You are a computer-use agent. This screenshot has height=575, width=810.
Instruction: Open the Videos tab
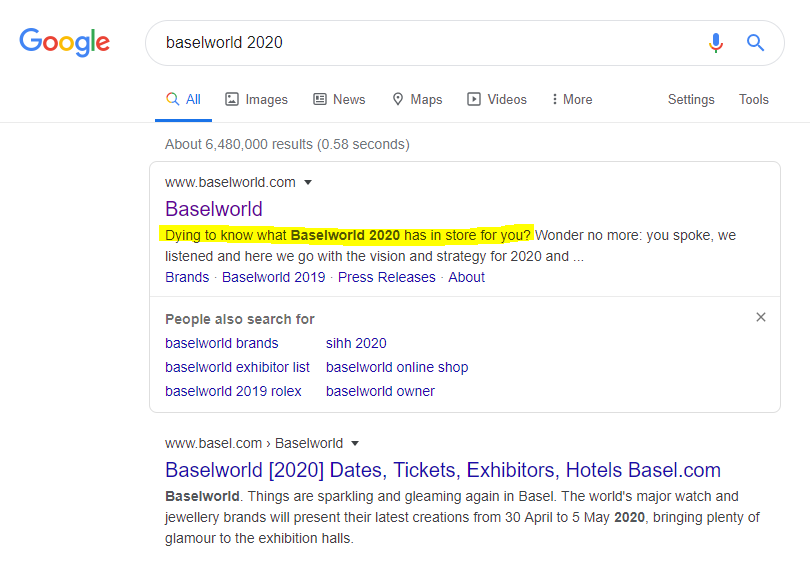(x=497, y=99)
